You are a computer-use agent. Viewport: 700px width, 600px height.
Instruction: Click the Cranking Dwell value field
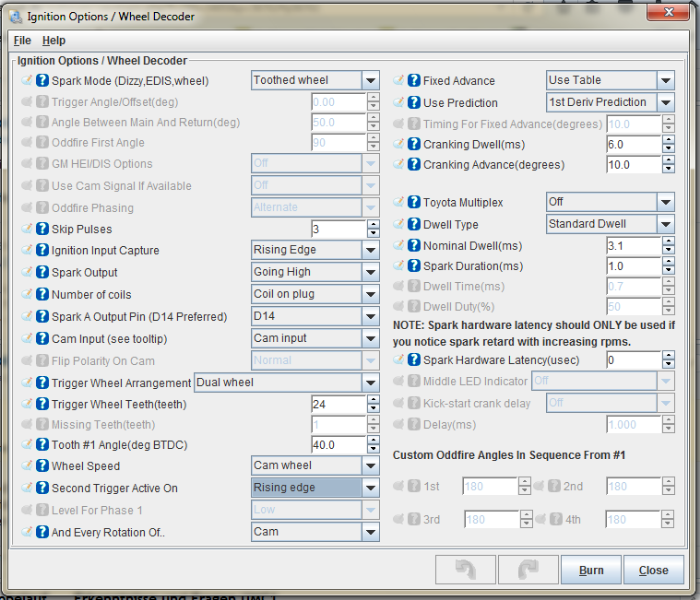click(x=632, y=144)
